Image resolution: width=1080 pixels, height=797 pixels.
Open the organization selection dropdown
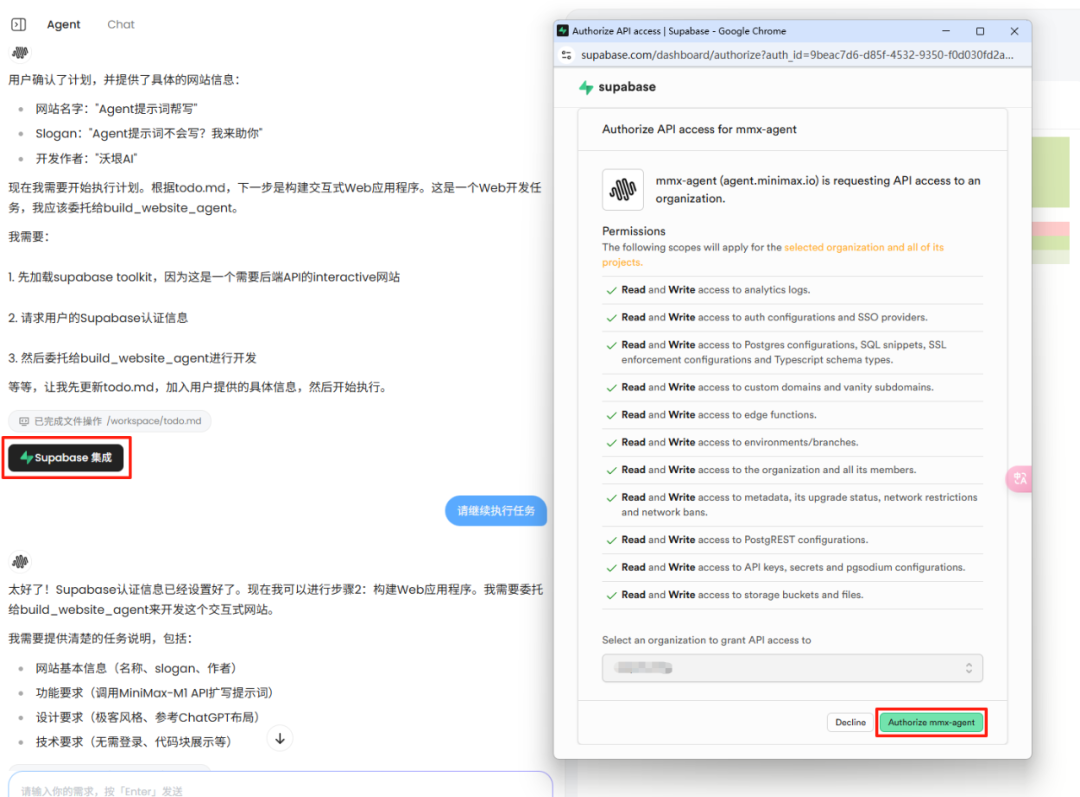[x=792, y=667]
